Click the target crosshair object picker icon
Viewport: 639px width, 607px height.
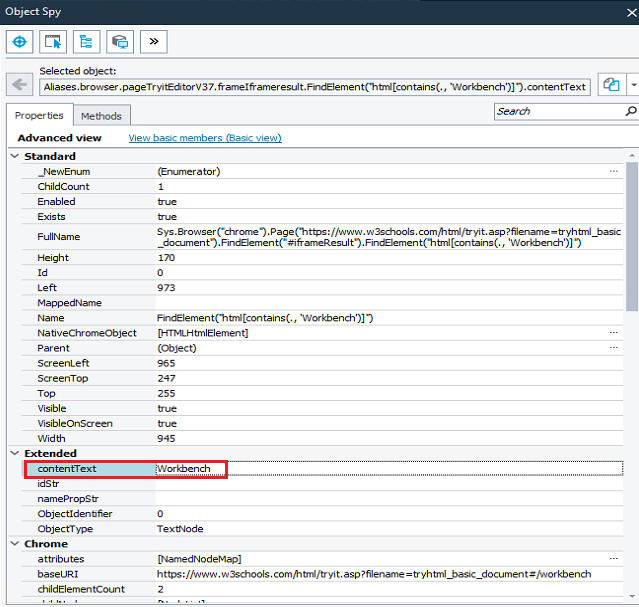pyautogui.click(x=20, y=41)
